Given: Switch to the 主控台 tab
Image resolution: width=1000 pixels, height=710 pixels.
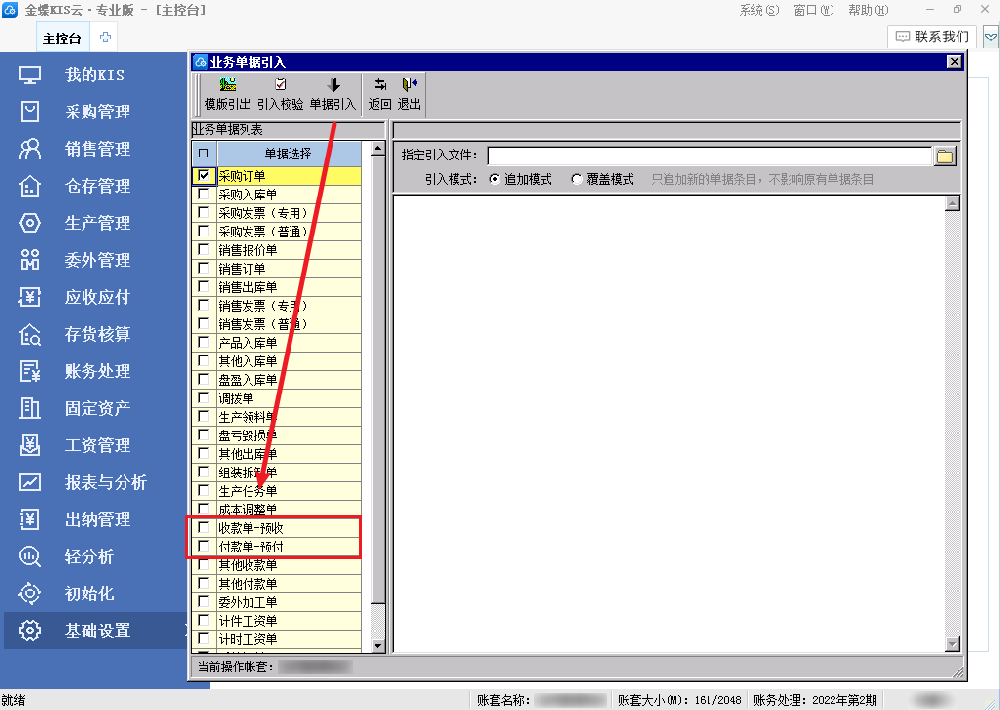Looking at the screenshot, I should coord(62,38).
